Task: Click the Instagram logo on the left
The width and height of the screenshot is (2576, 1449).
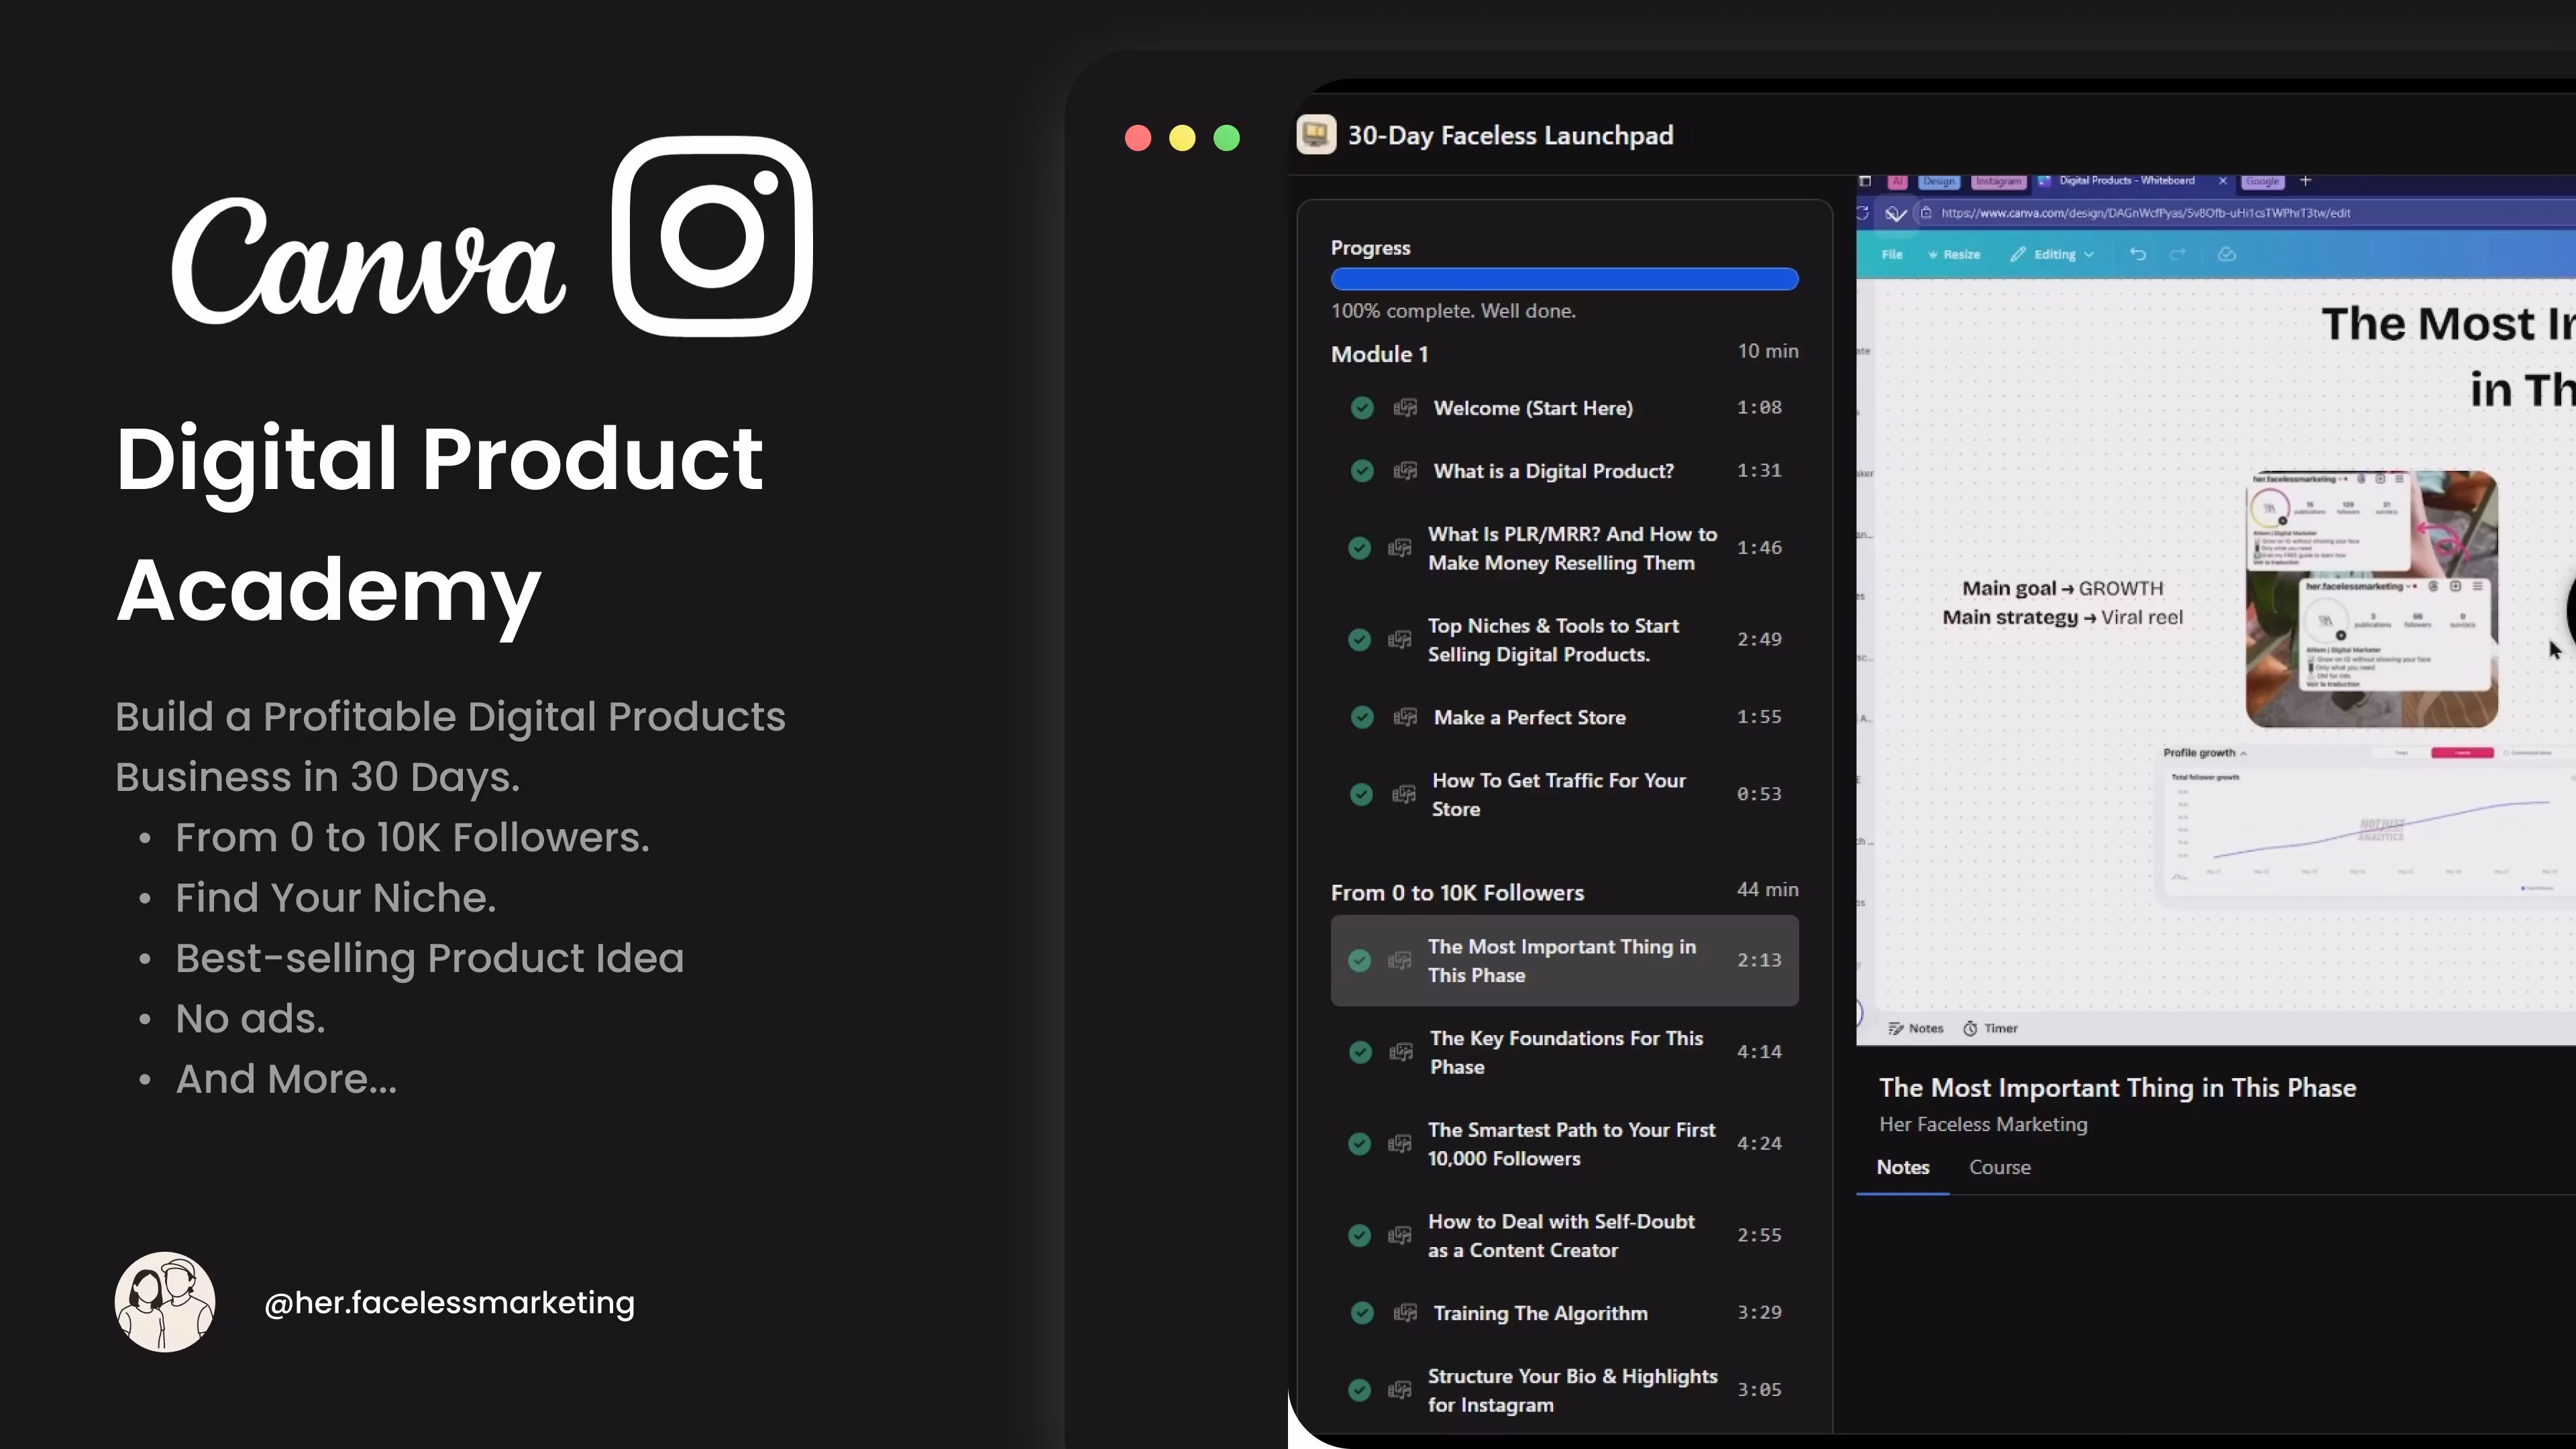Action: point(712,236)
